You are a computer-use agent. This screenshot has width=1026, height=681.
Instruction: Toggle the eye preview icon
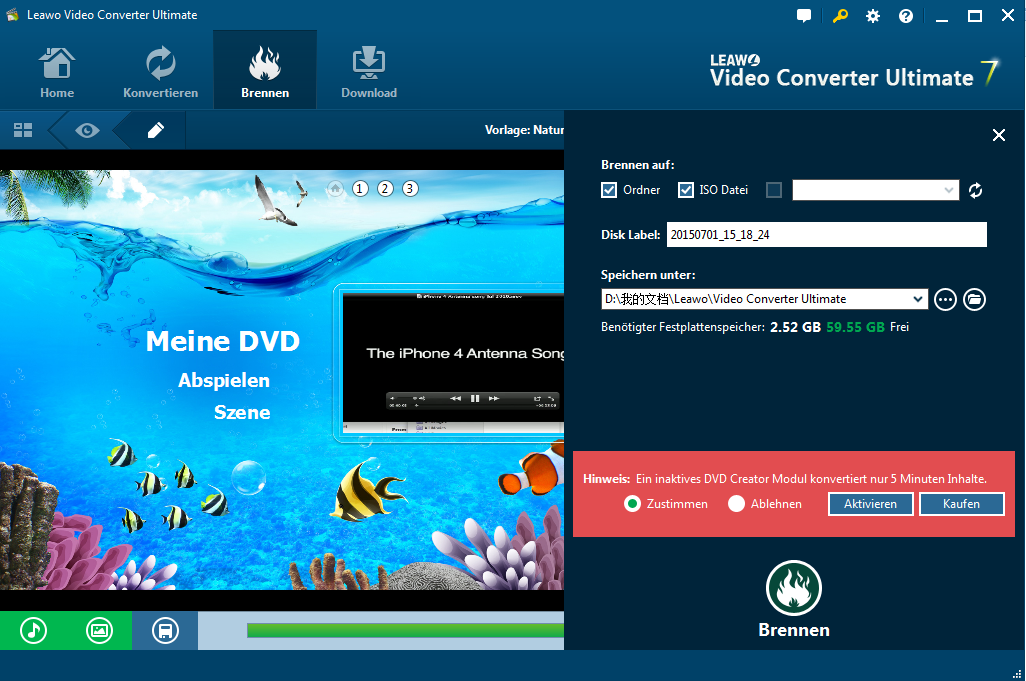coord(87,130)
